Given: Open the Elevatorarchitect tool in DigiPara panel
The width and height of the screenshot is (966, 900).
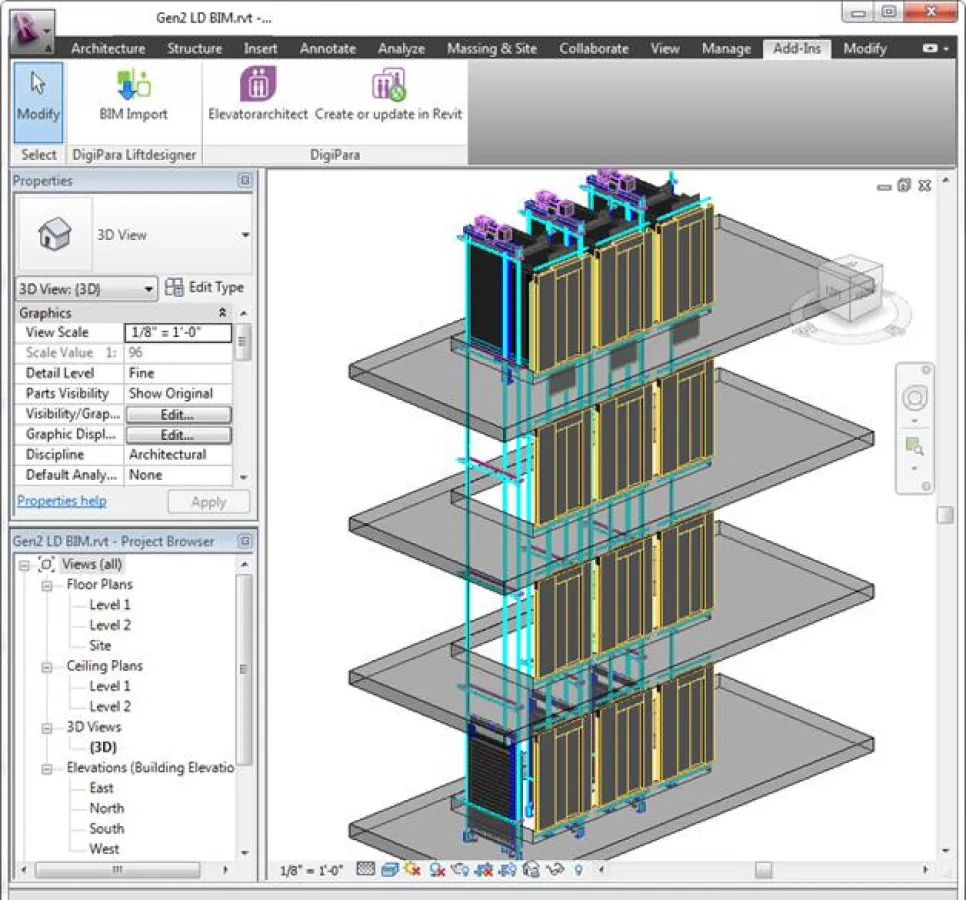Looking at the screenshot, I should point(258,95).
